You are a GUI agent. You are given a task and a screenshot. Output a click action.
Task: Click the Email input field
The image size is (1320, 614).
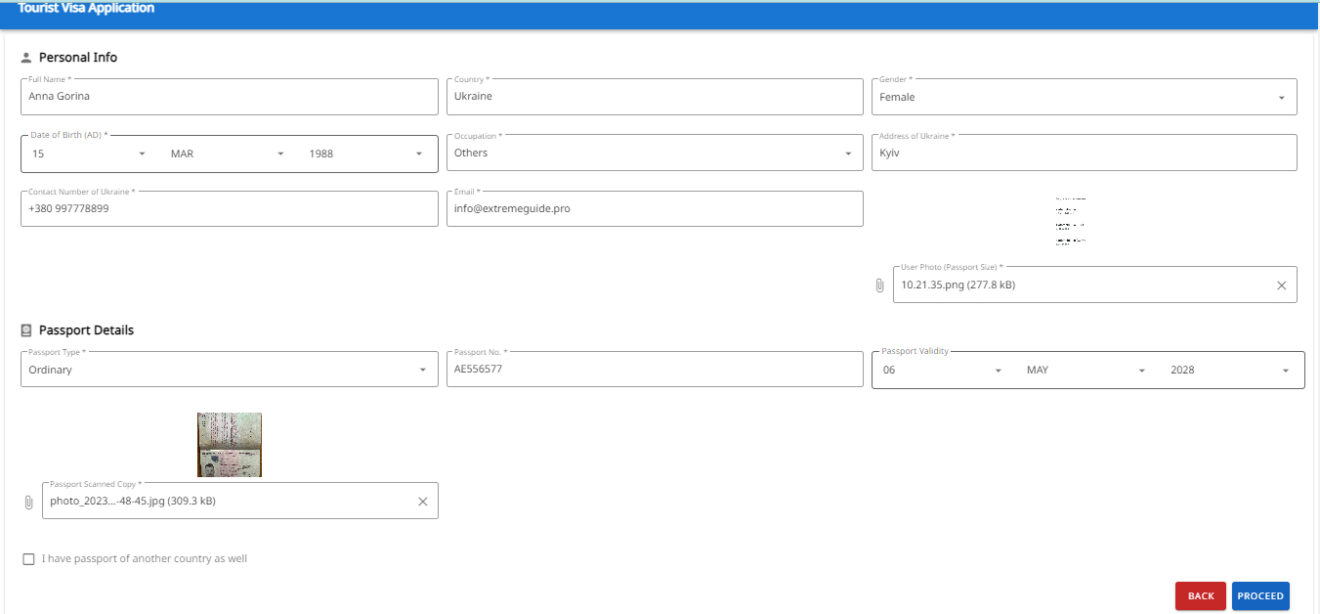tap(654, 209)
